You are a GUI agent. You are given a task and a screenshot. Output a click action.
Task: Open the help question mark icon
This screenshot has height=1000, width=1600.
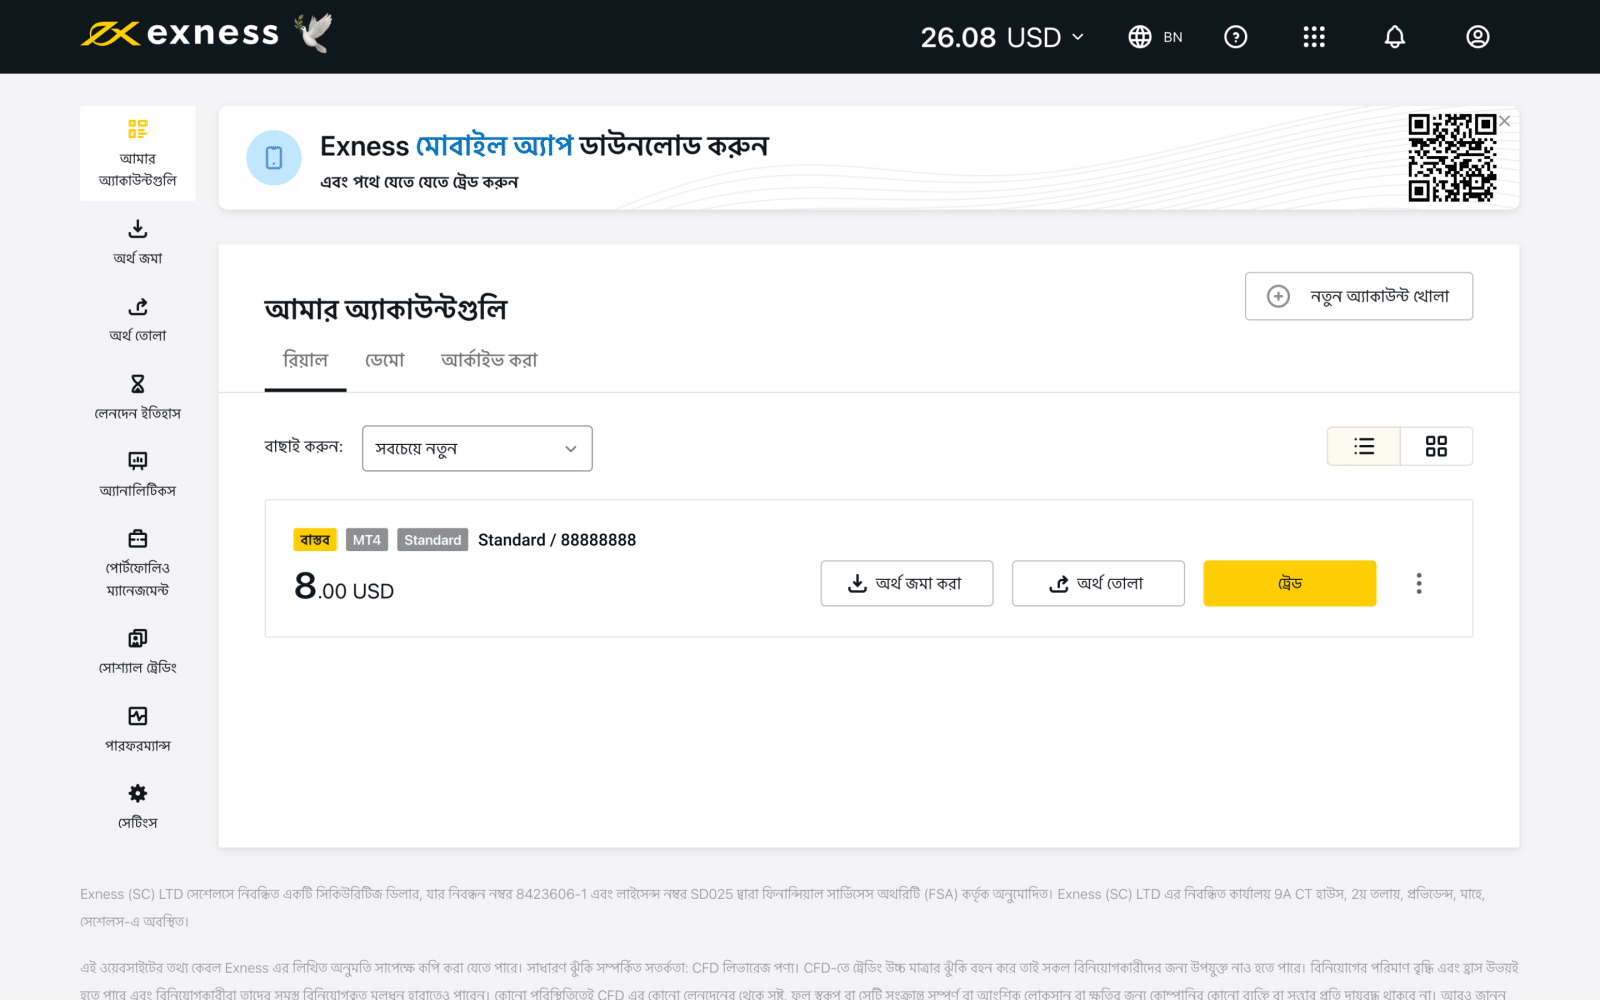point(1236,37)
